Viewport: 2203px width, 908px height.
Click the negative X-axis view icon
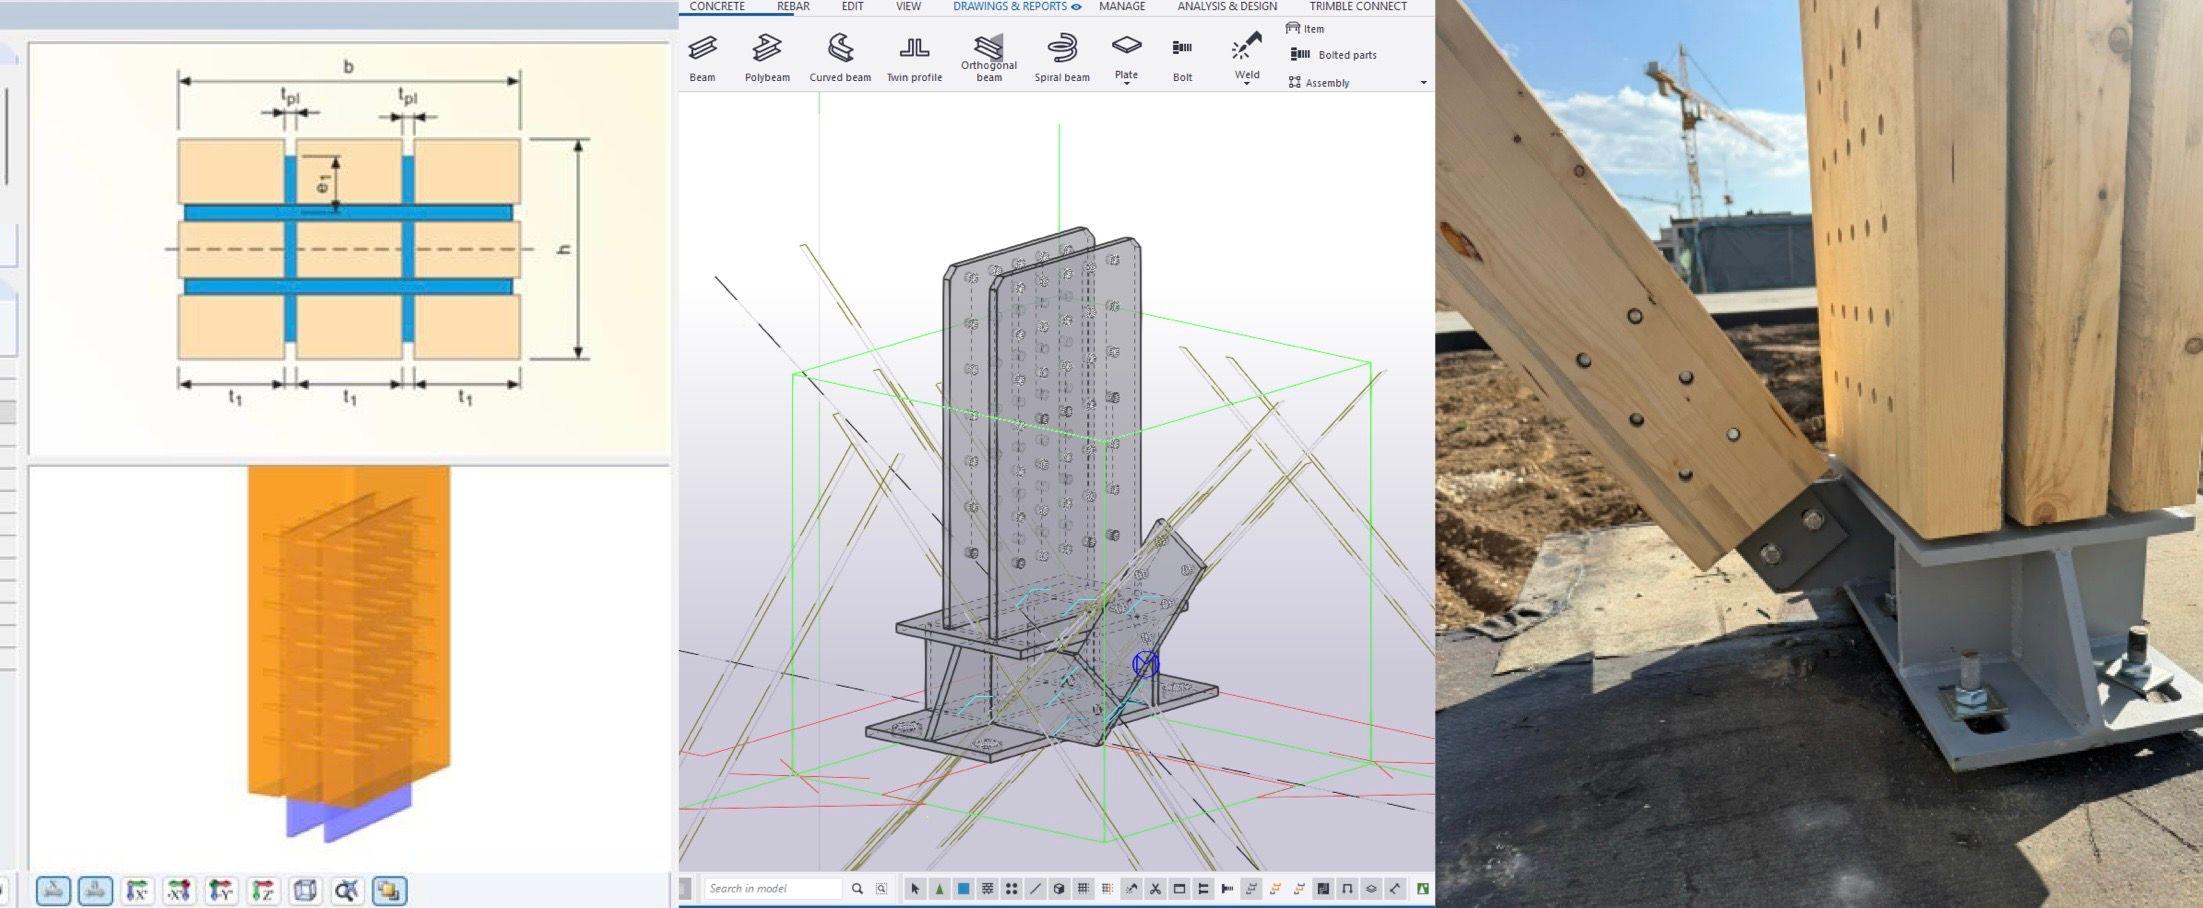click(x=179, y=890)
